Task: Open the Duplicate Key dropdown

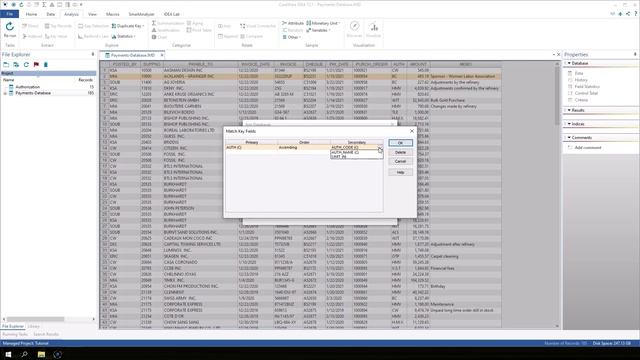Action: pos(128,26)
